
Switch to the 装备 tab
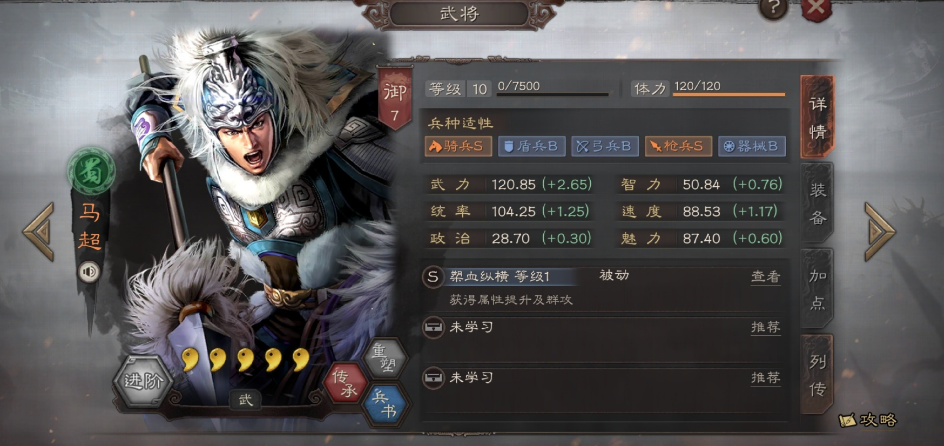click(817, 204)
